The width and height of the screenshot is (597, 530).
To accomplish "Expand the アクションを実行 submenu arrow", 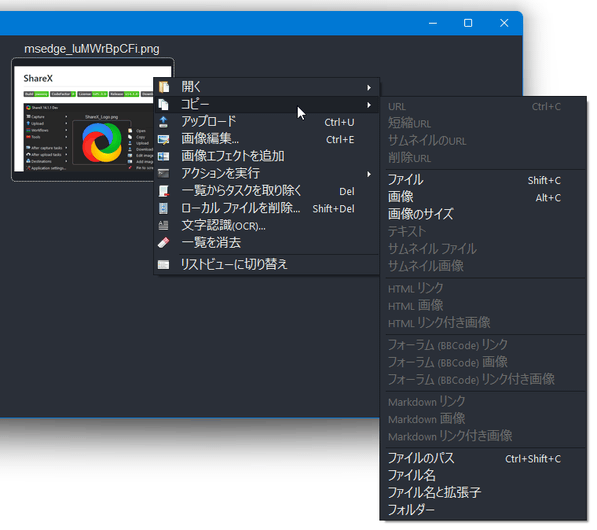I will (369, 174).
